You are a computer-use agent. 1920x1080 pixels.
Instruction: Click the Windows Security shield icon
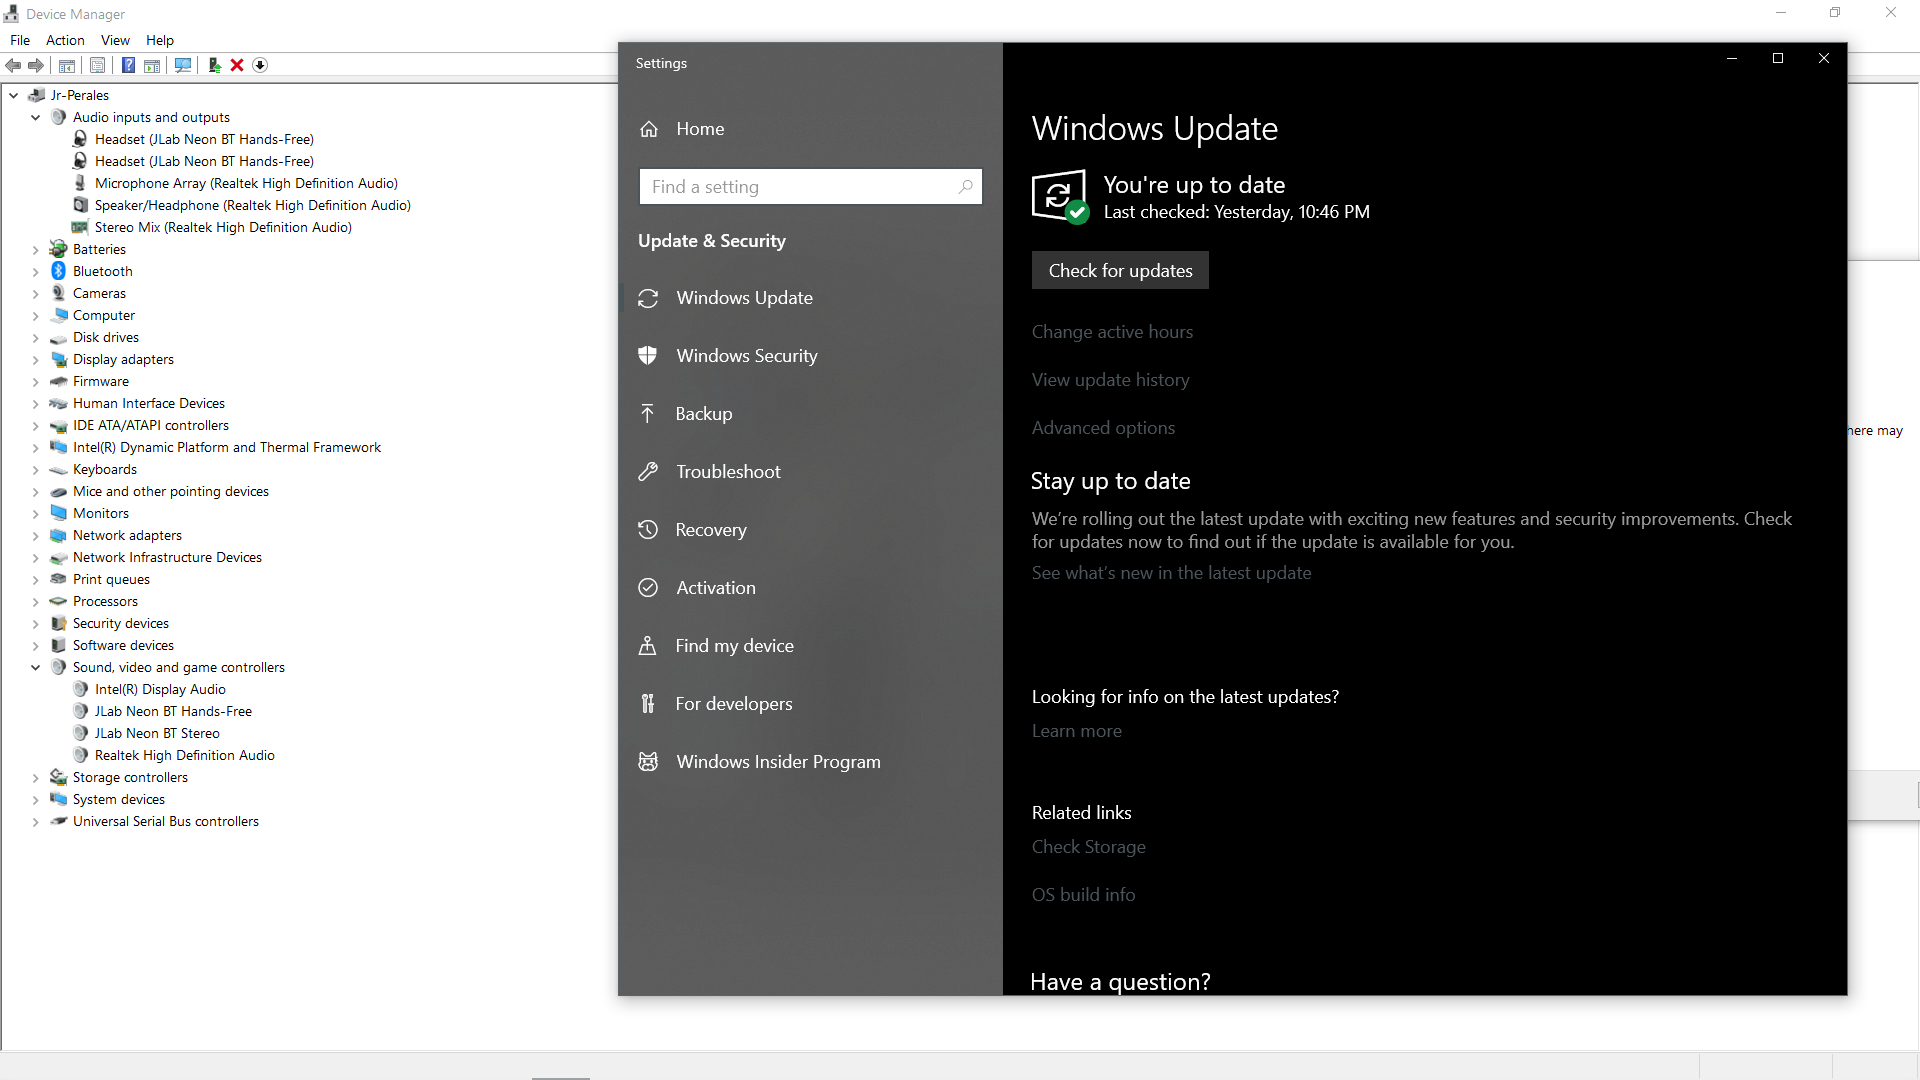648,356
